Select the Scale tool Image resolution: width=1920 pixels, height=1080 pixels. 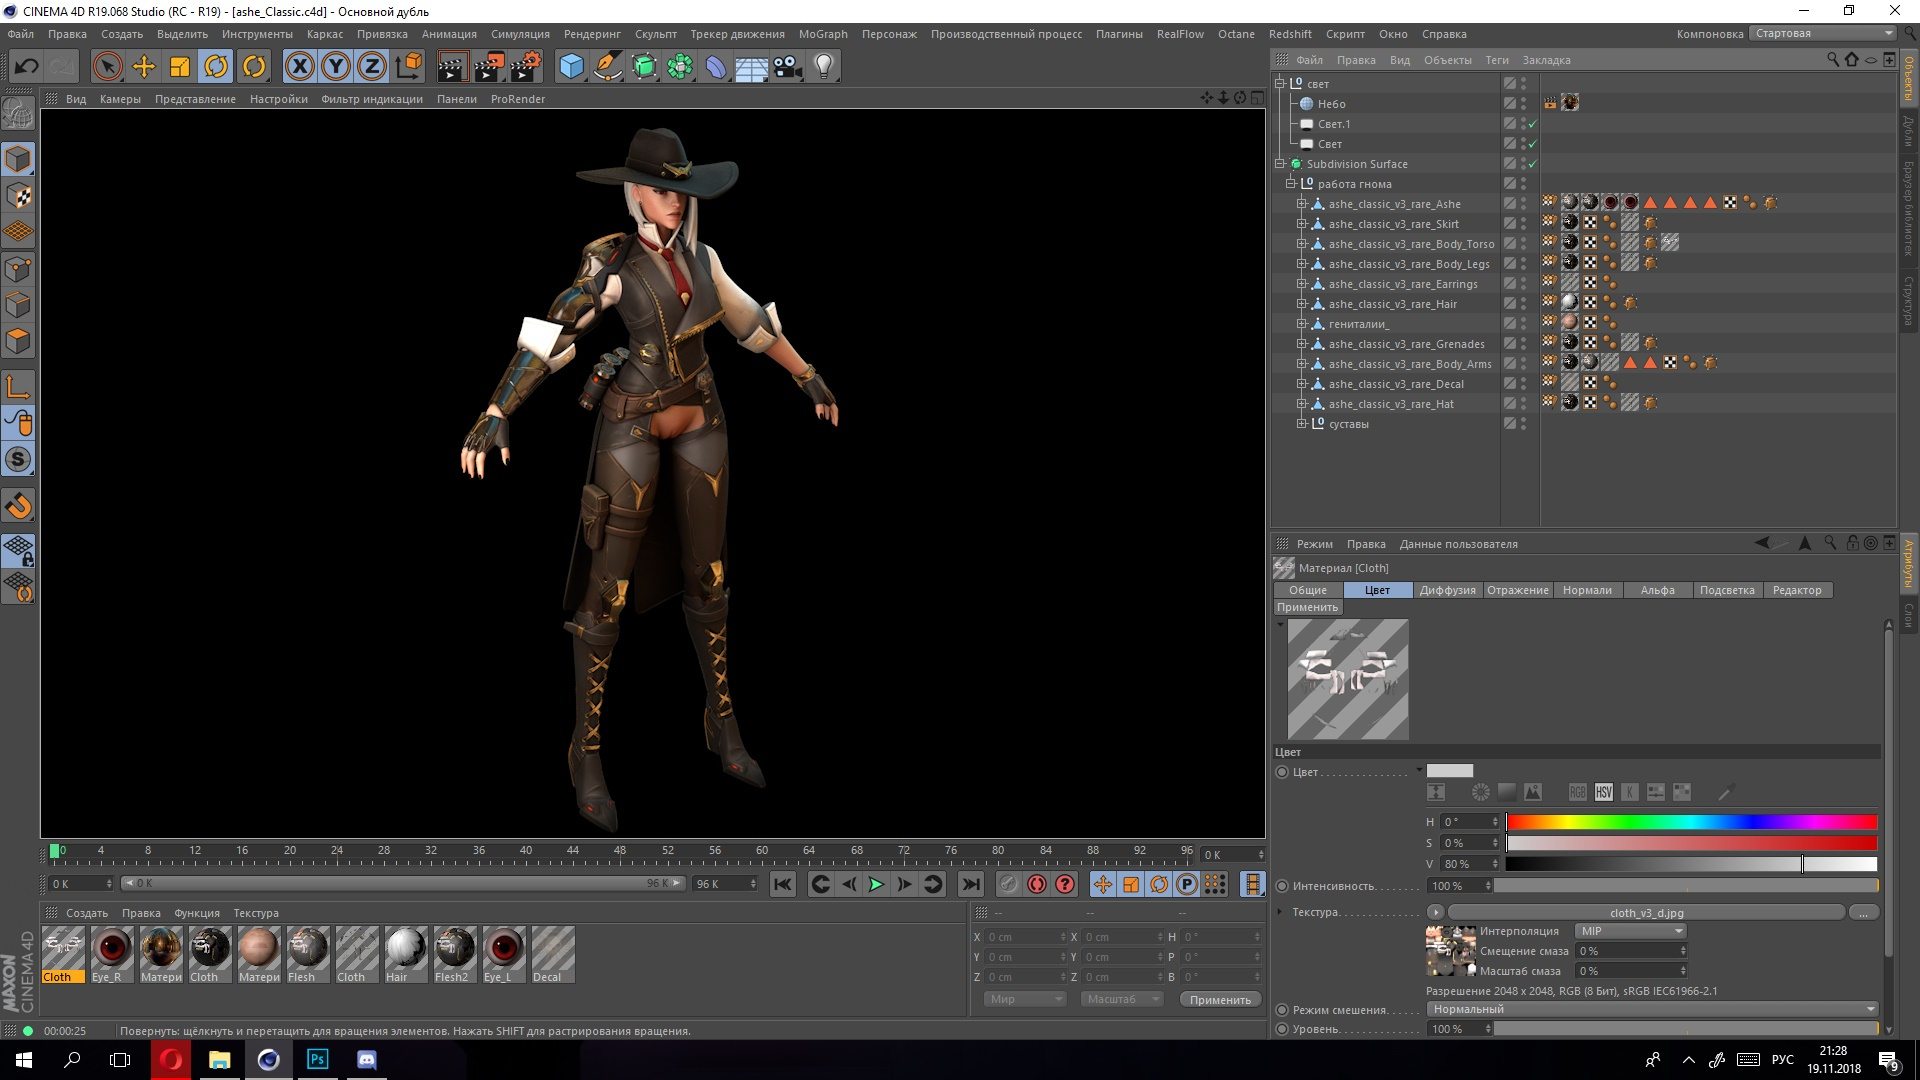tap(180, 67)
